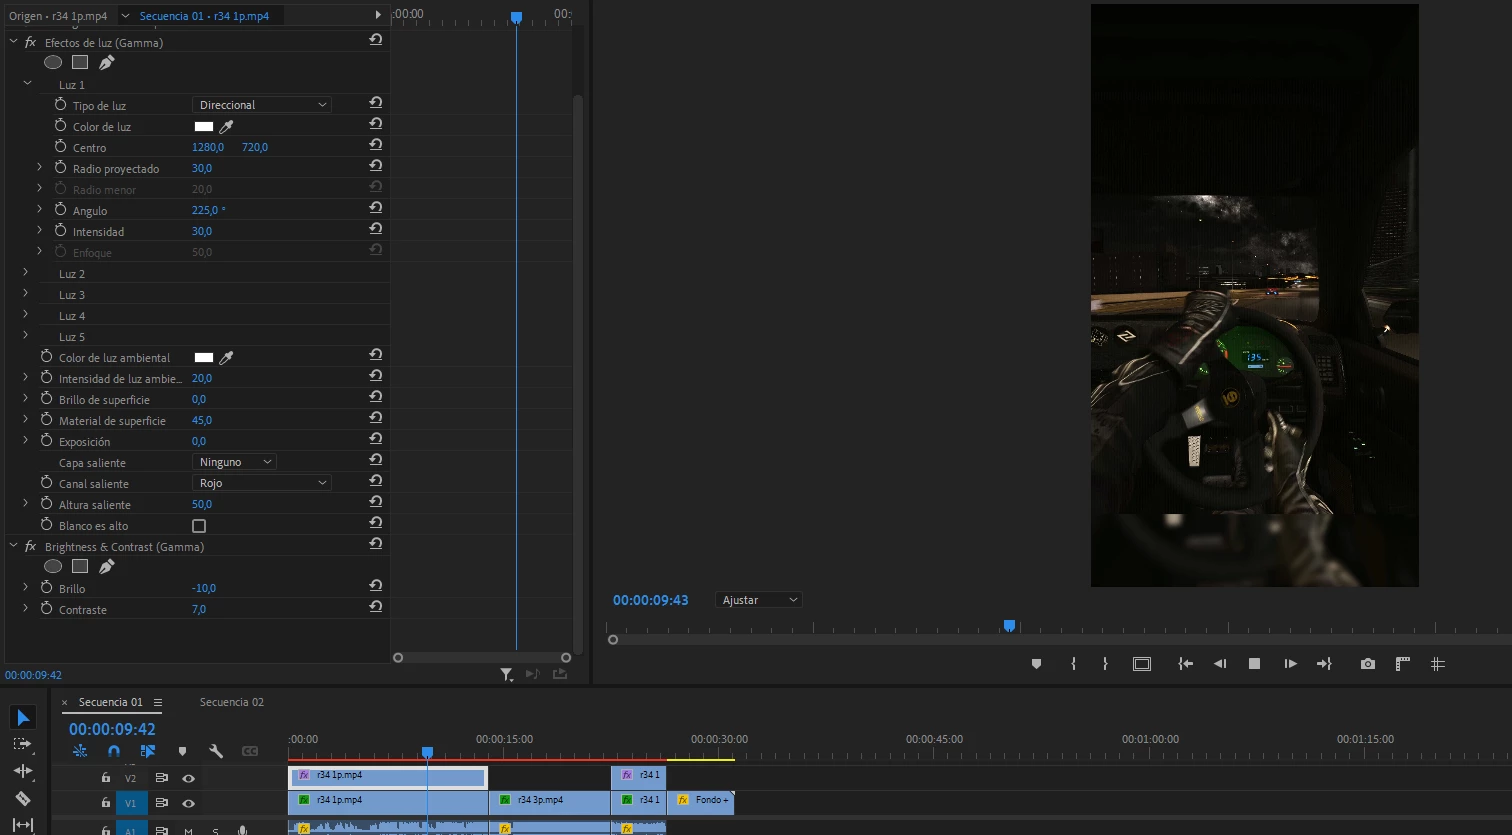The height and width of the screenshot is (835, 1512).
Task: Select Track Select Forward tool
Action: point(23,744)
